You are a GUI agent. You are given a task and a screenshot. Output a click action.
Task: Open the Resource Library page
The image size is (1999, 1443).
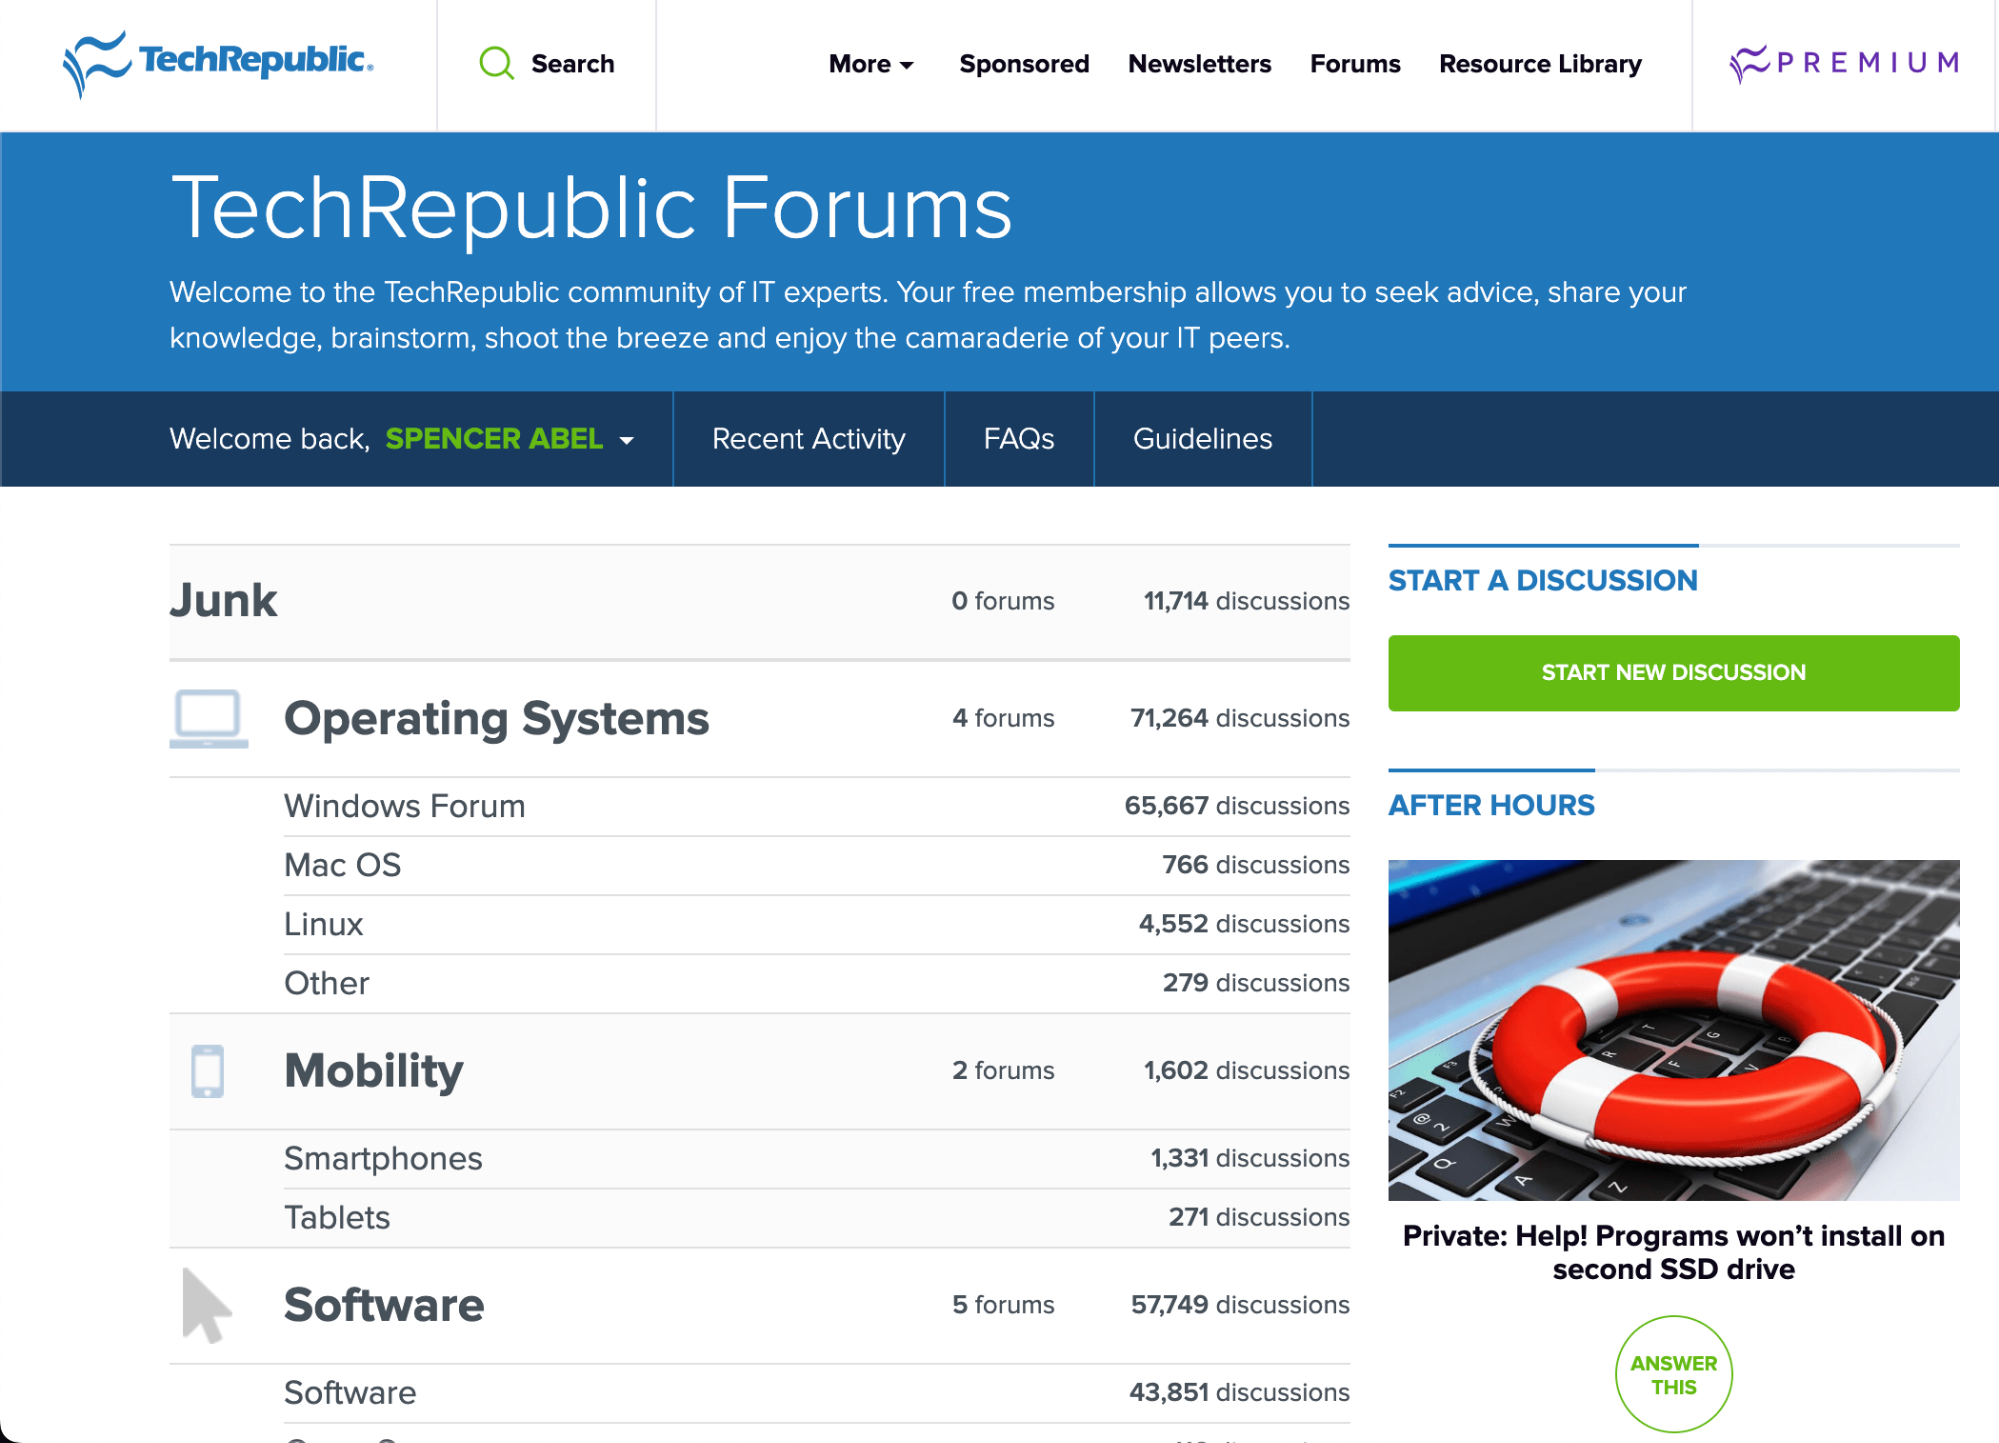coord(1540,64)
